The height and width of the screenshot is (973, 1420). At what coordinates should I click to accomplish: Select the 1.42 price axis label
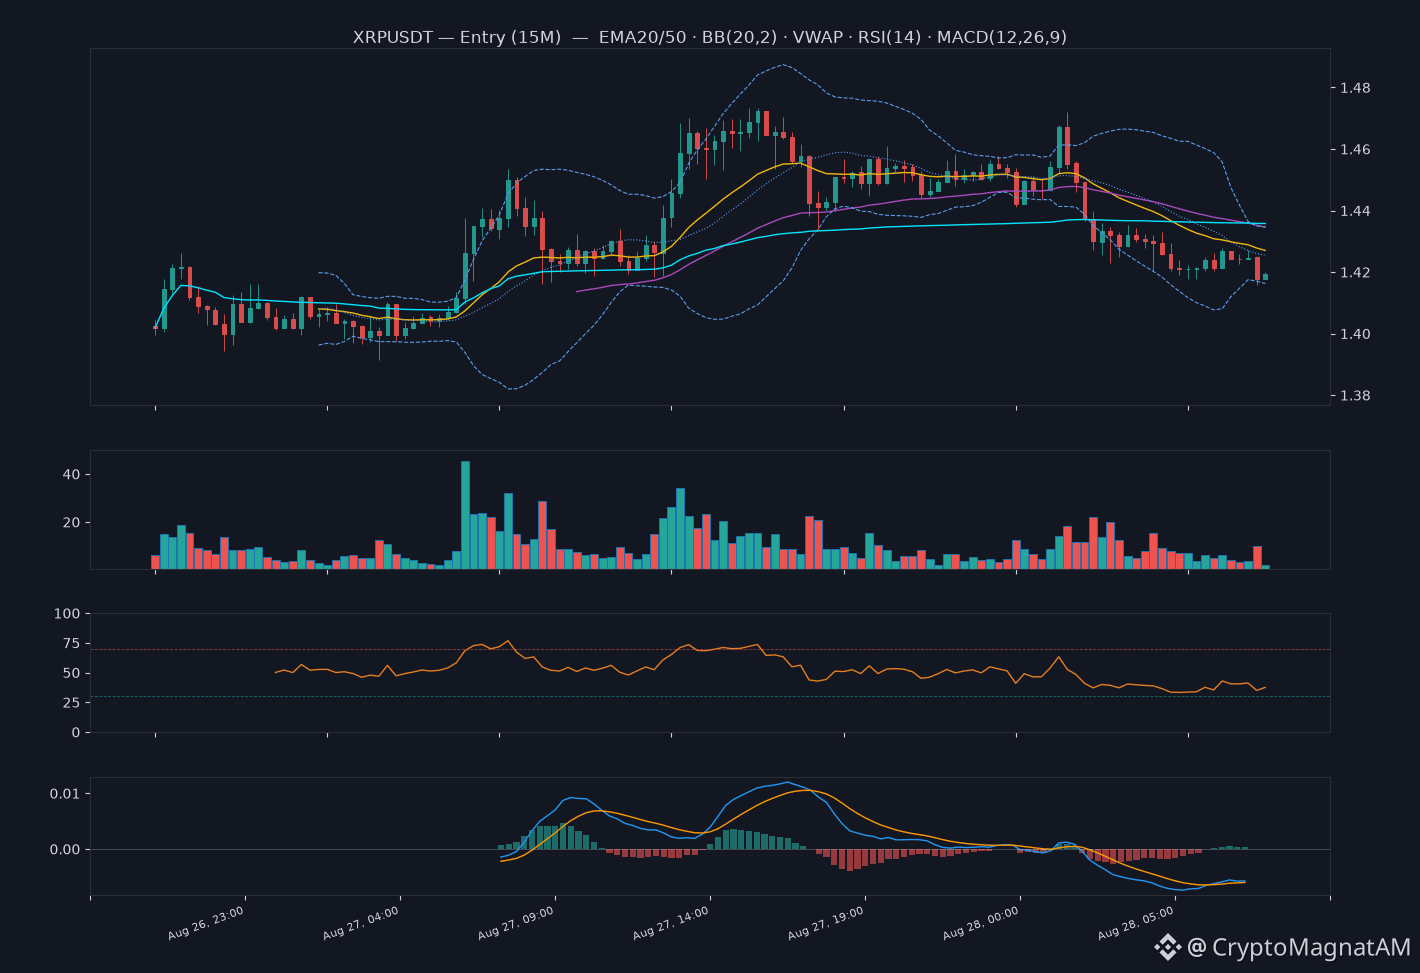(1356, 273)
